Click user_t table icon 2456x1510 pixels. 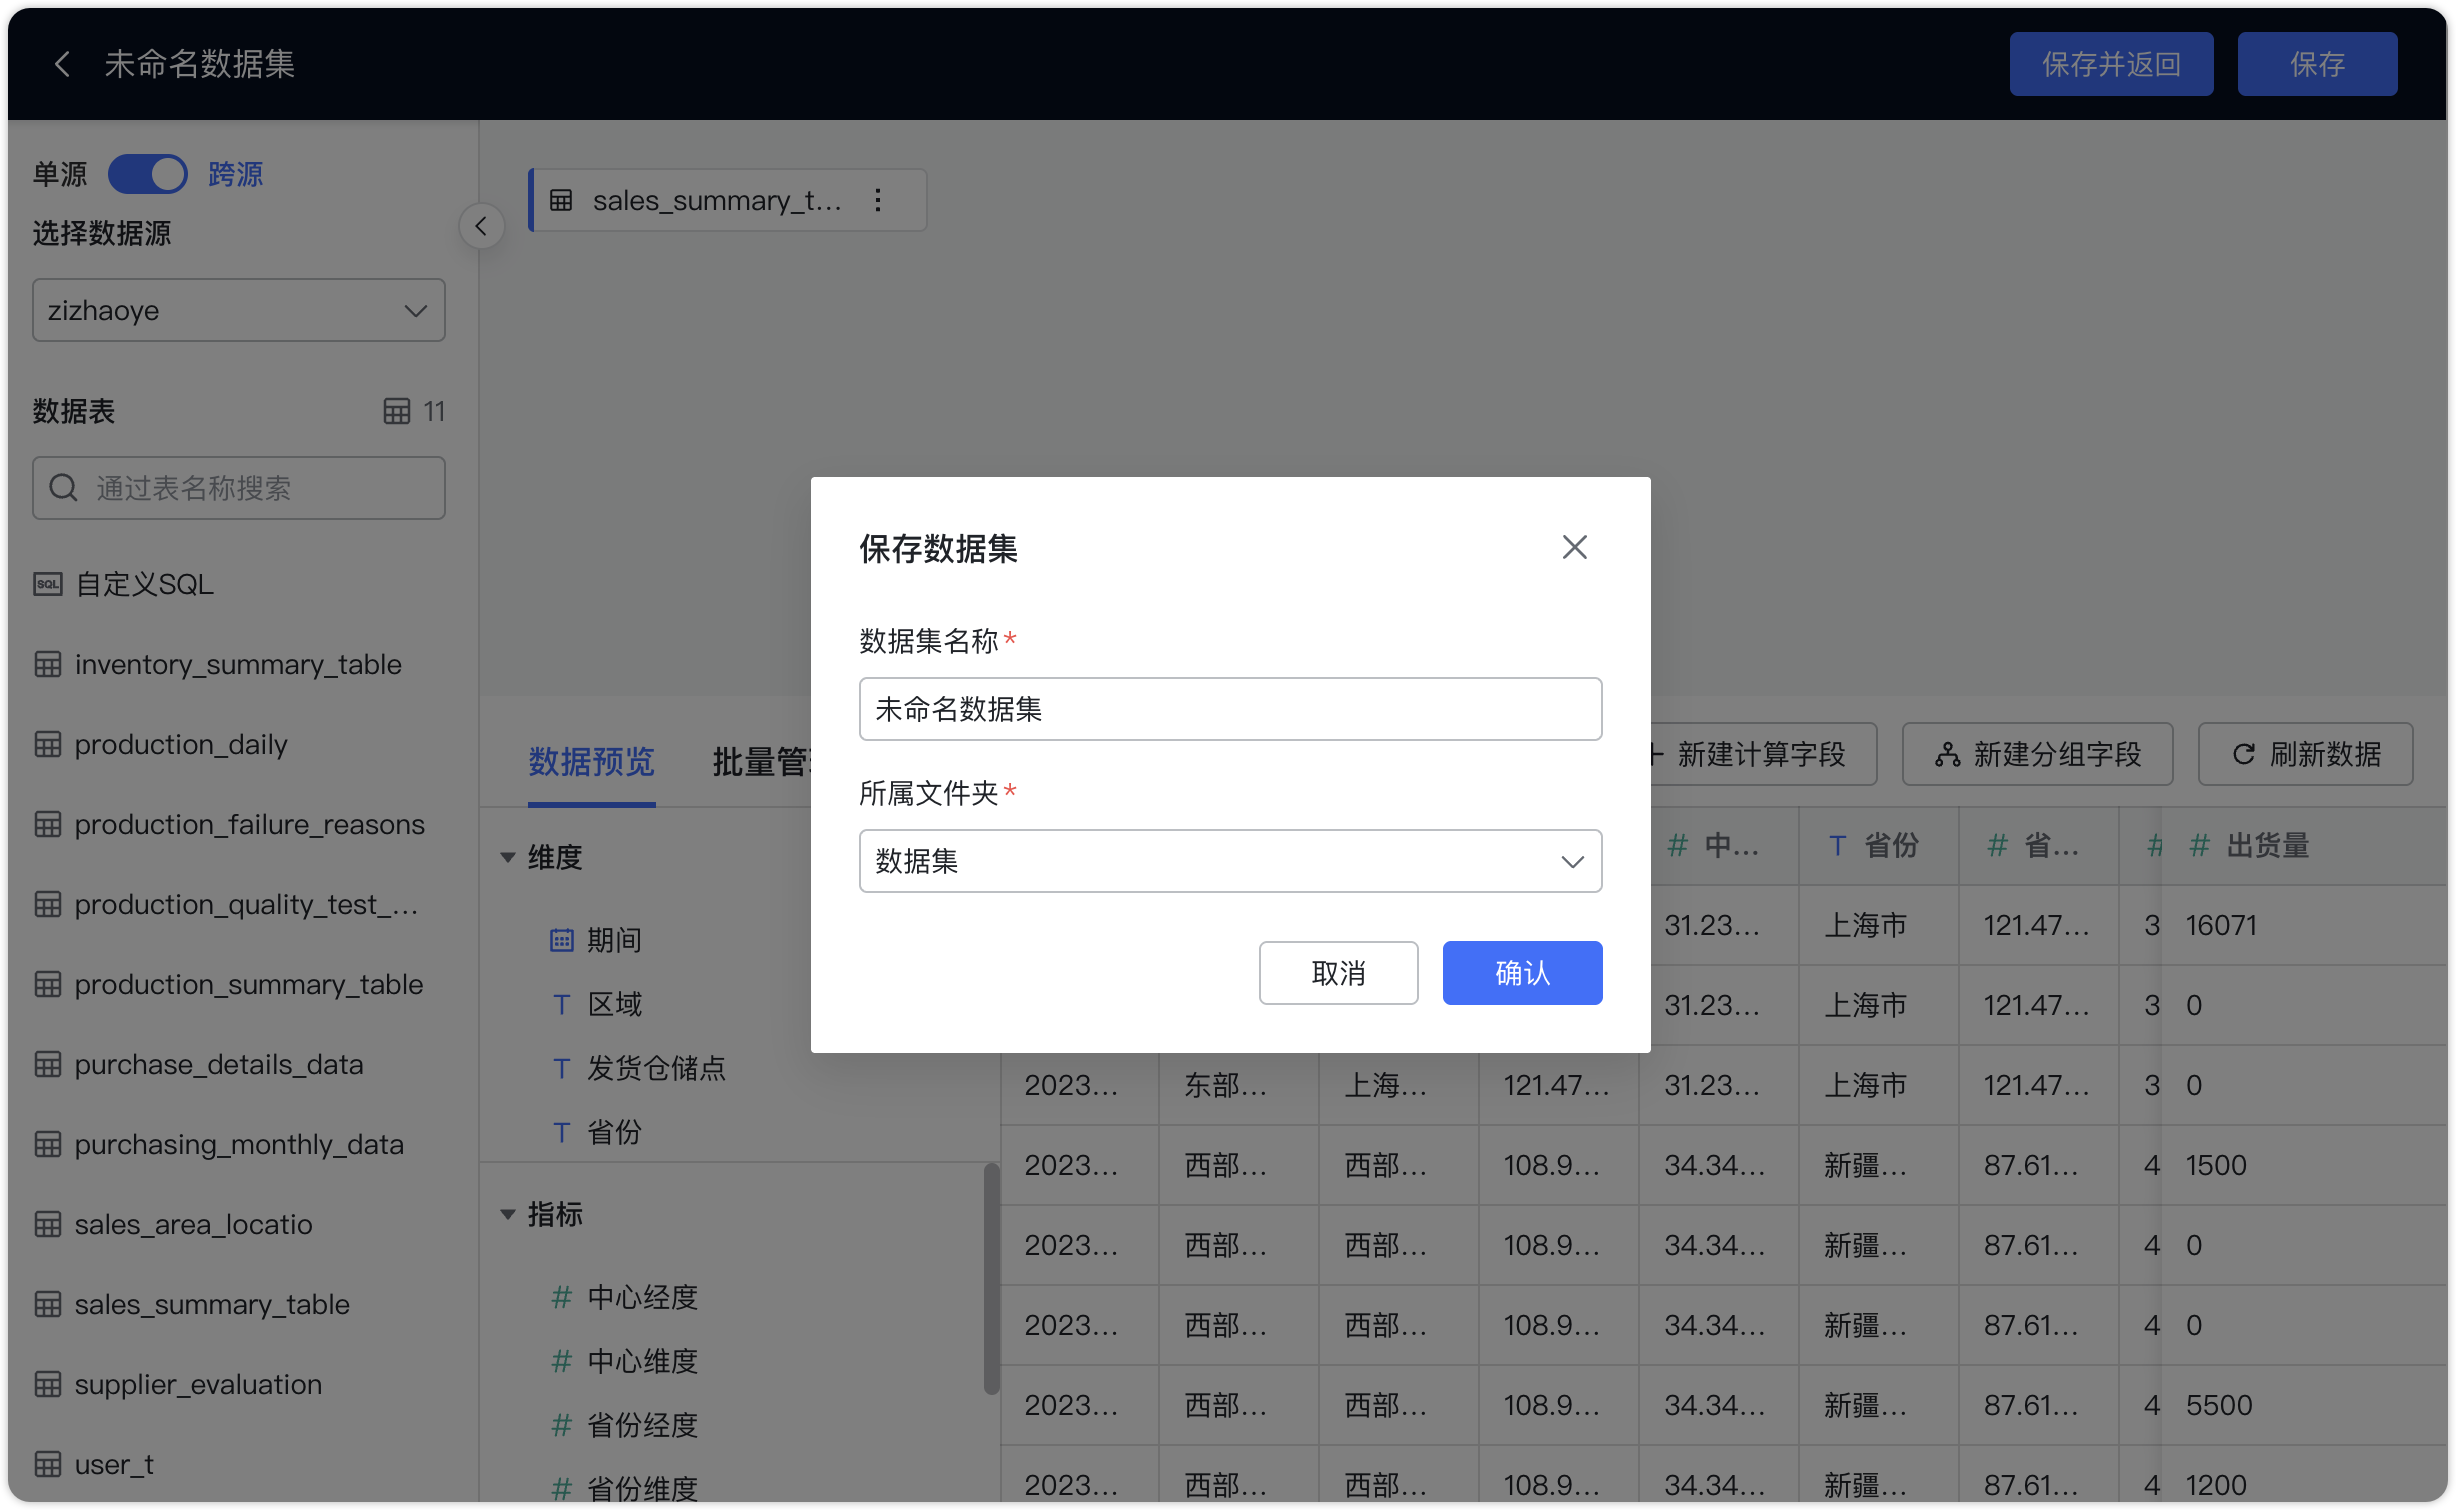(48, 1464)
